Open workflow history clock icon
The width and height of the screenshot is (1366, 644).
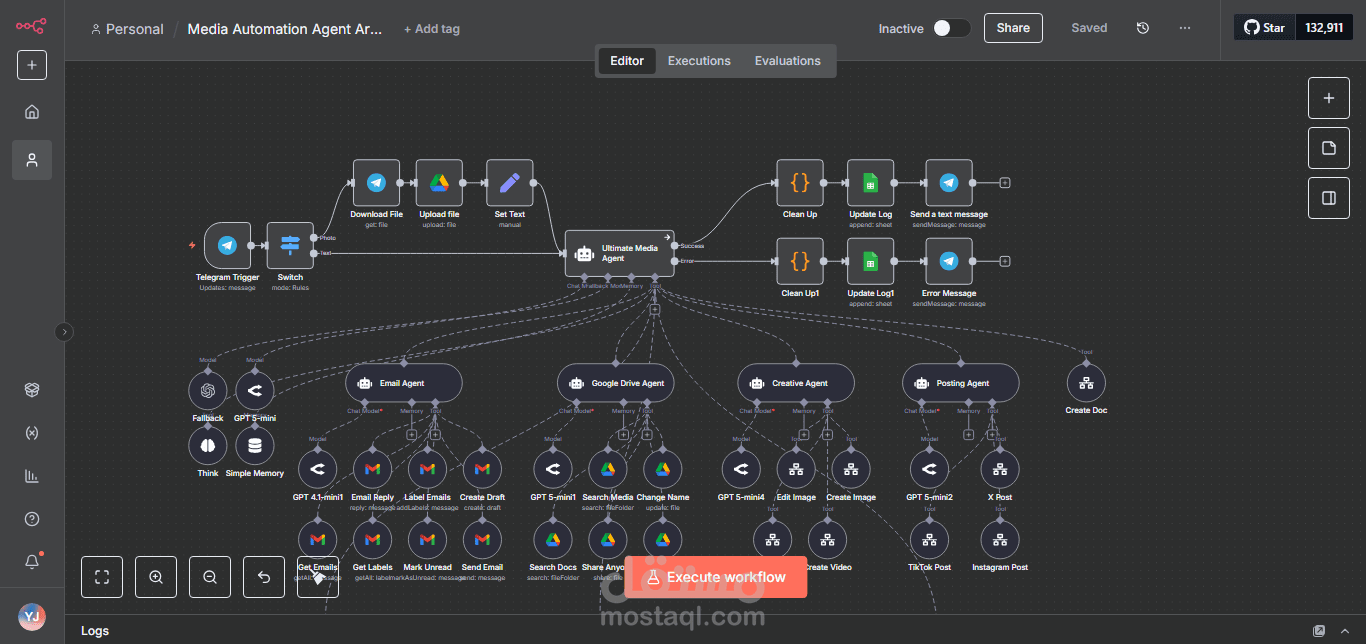point(1143,28)
